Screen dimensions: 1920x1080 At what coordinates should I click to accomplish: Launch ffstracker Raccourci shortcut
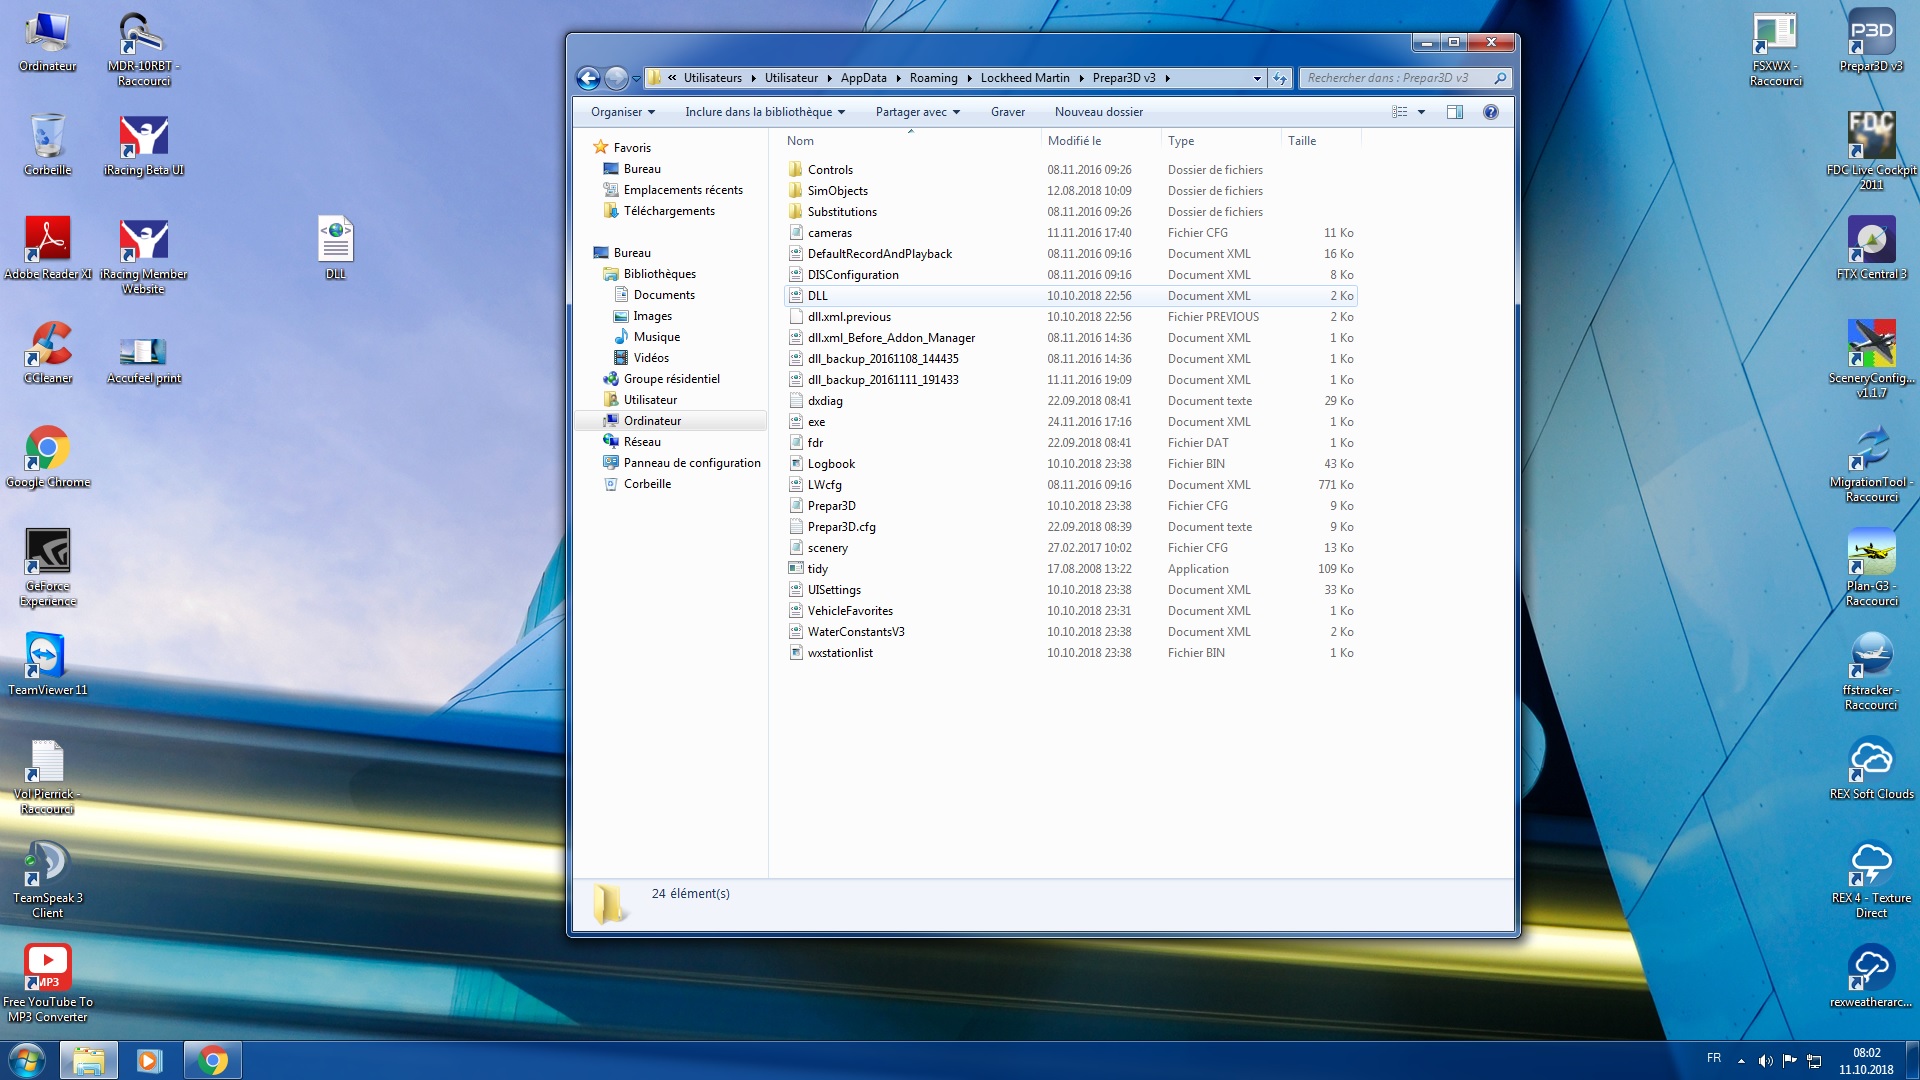click(1871, 670)
